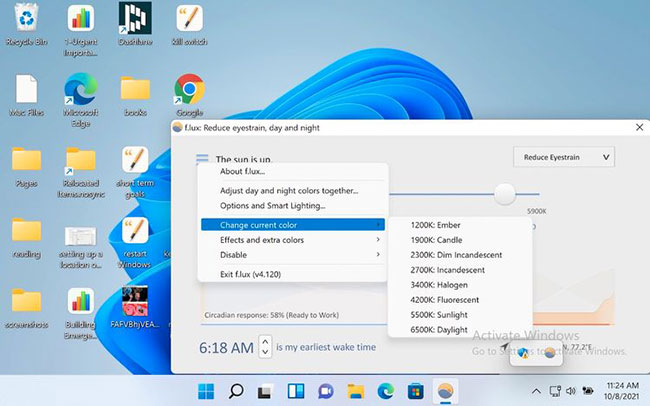Open the Windows Start menu
Viewport: 650px width, 406px height.
pyautogui.click(x=206, y=391)
